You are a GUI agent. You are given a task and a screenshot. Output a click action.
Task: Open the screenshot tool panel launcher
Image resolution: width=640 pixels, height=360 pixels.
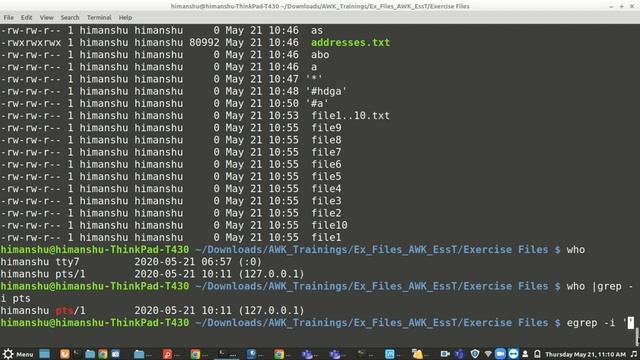(x=116, y=354)
